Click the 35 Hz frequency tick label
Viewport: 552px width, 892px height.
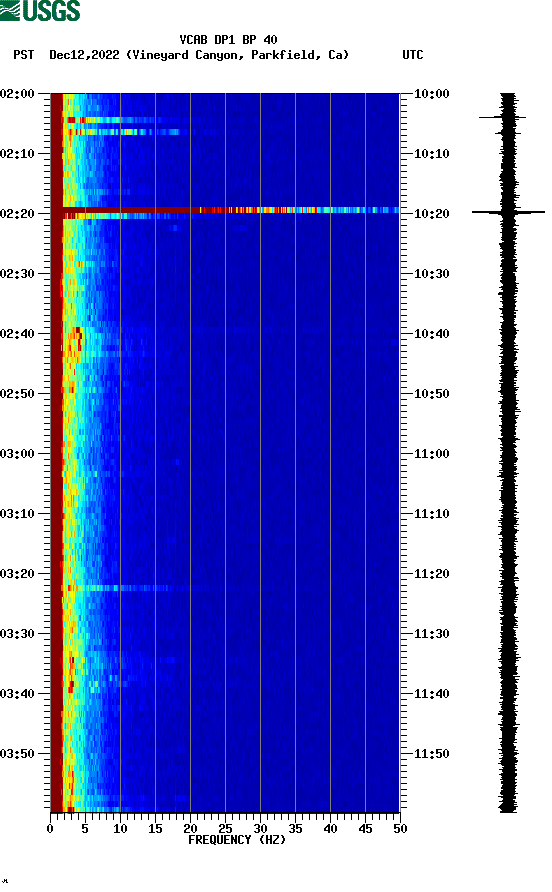tap(295, 829)
